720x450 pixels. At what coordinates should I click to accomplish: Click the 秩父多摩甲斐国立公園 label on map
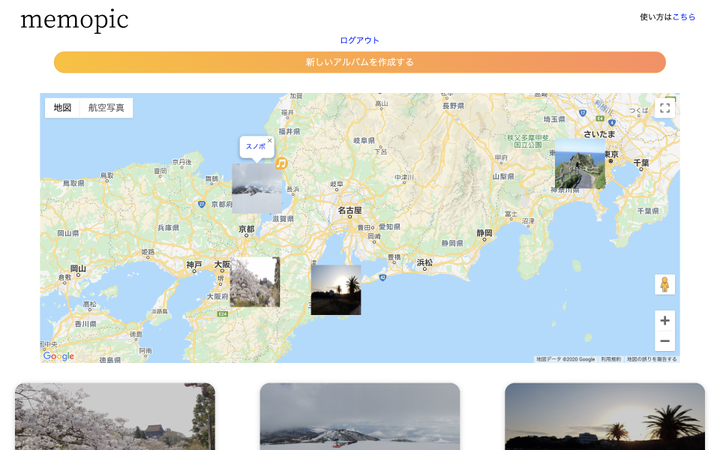point(528,141)
